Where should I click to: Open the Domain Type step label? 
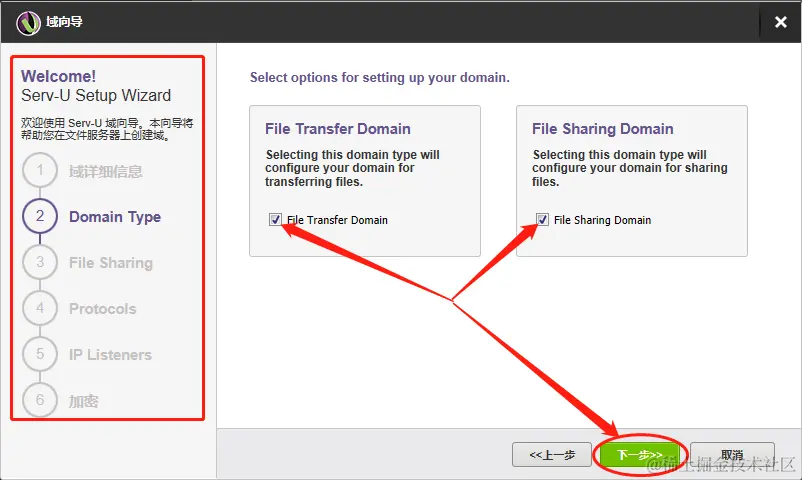click(115, 217)
